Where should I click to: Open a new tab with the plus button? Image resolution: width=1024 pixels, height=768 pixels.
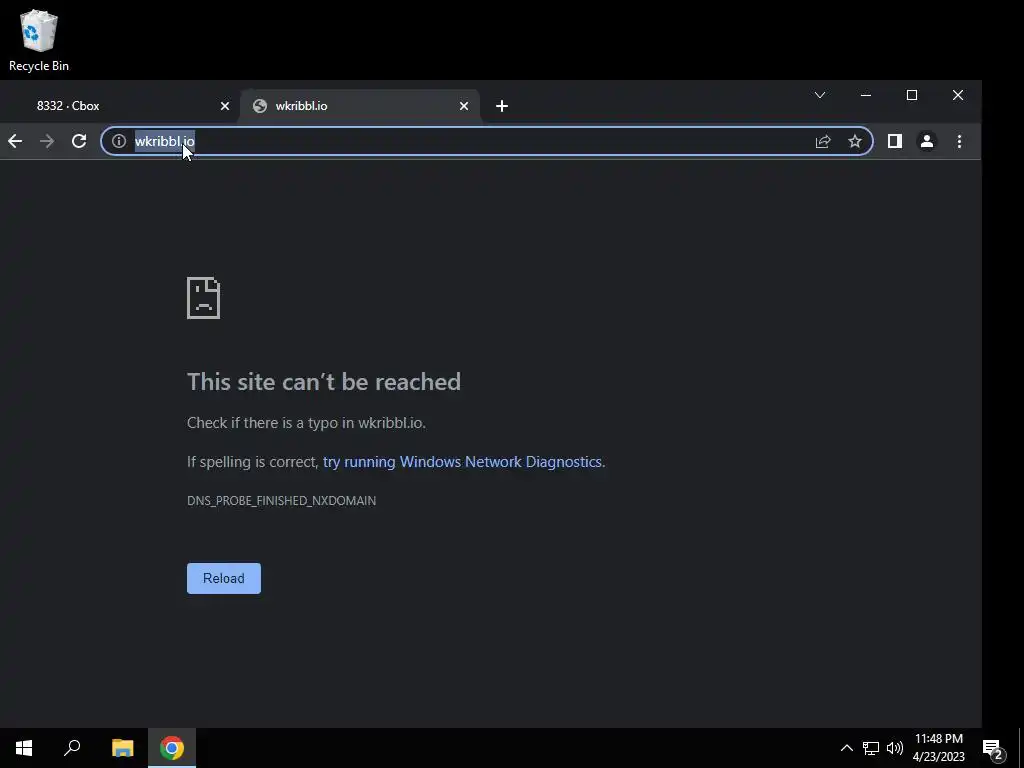[502, 106]
